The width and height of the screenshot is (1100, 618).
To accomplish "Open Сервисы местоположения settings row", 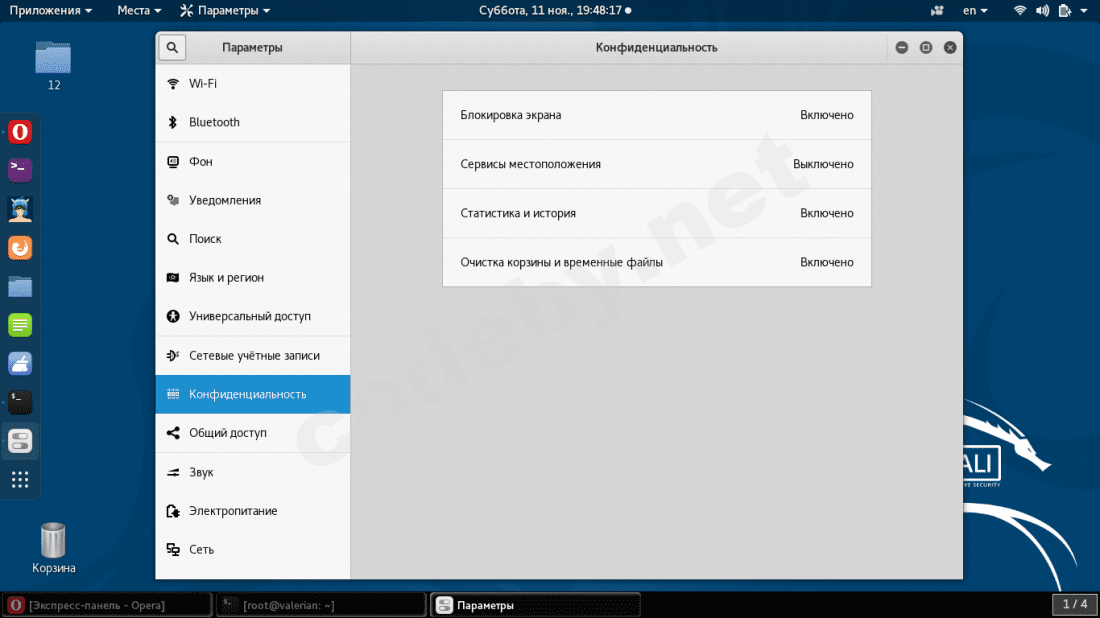I will tap(657, 164).
